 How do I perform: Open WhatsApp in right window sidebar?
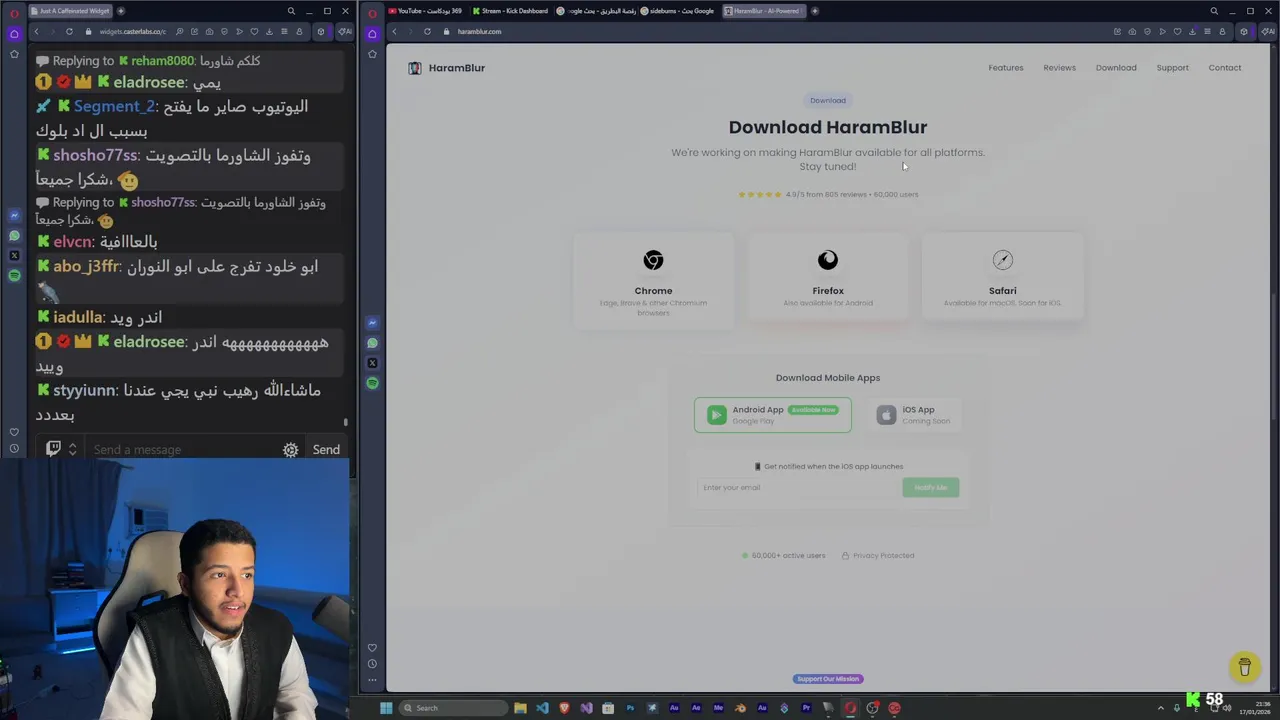pos(372,343)
